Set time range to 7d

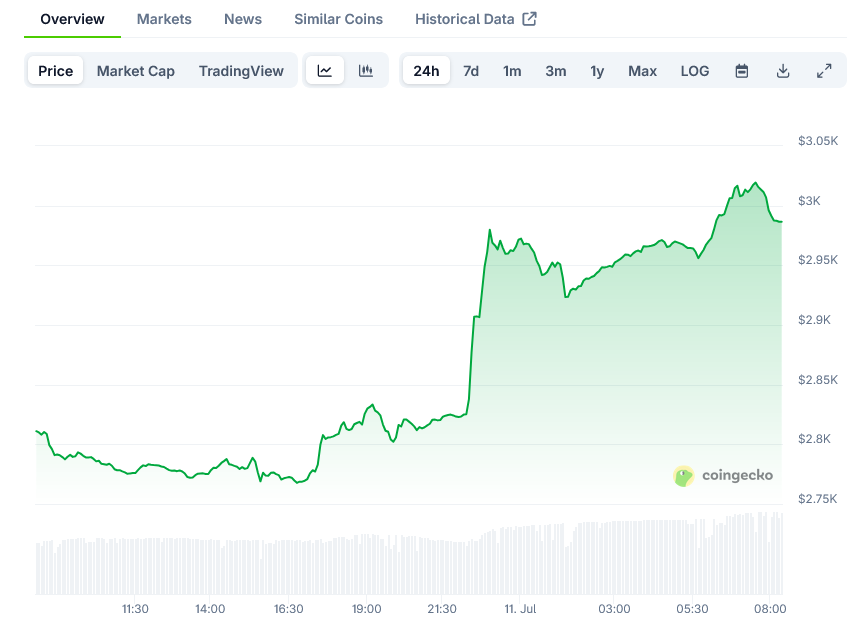click(471, 71)
